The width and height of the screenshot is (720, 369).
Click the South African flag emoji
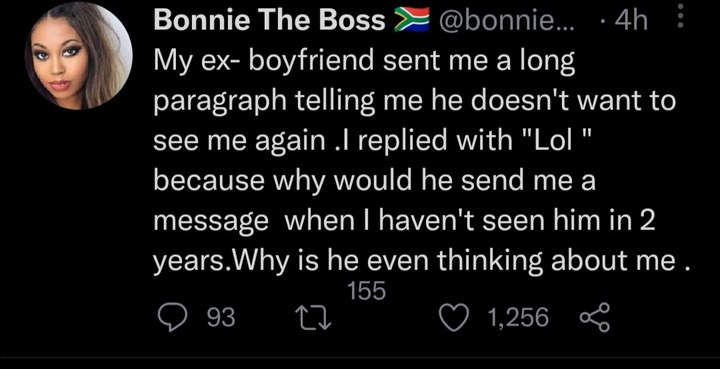pos(411,21)
